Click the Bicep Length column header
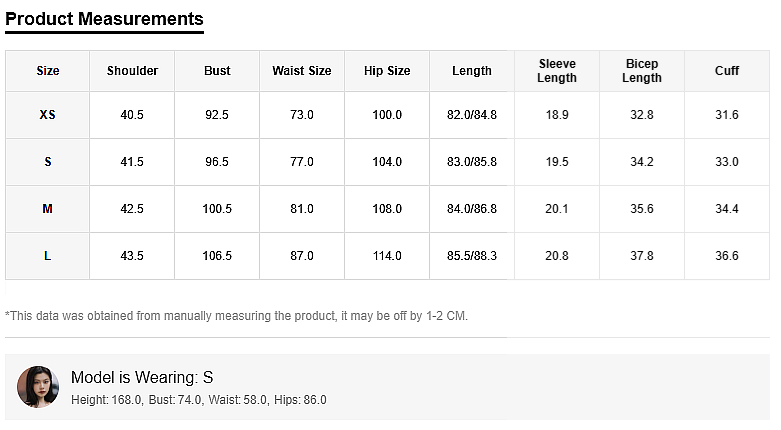 coord(642,71)
